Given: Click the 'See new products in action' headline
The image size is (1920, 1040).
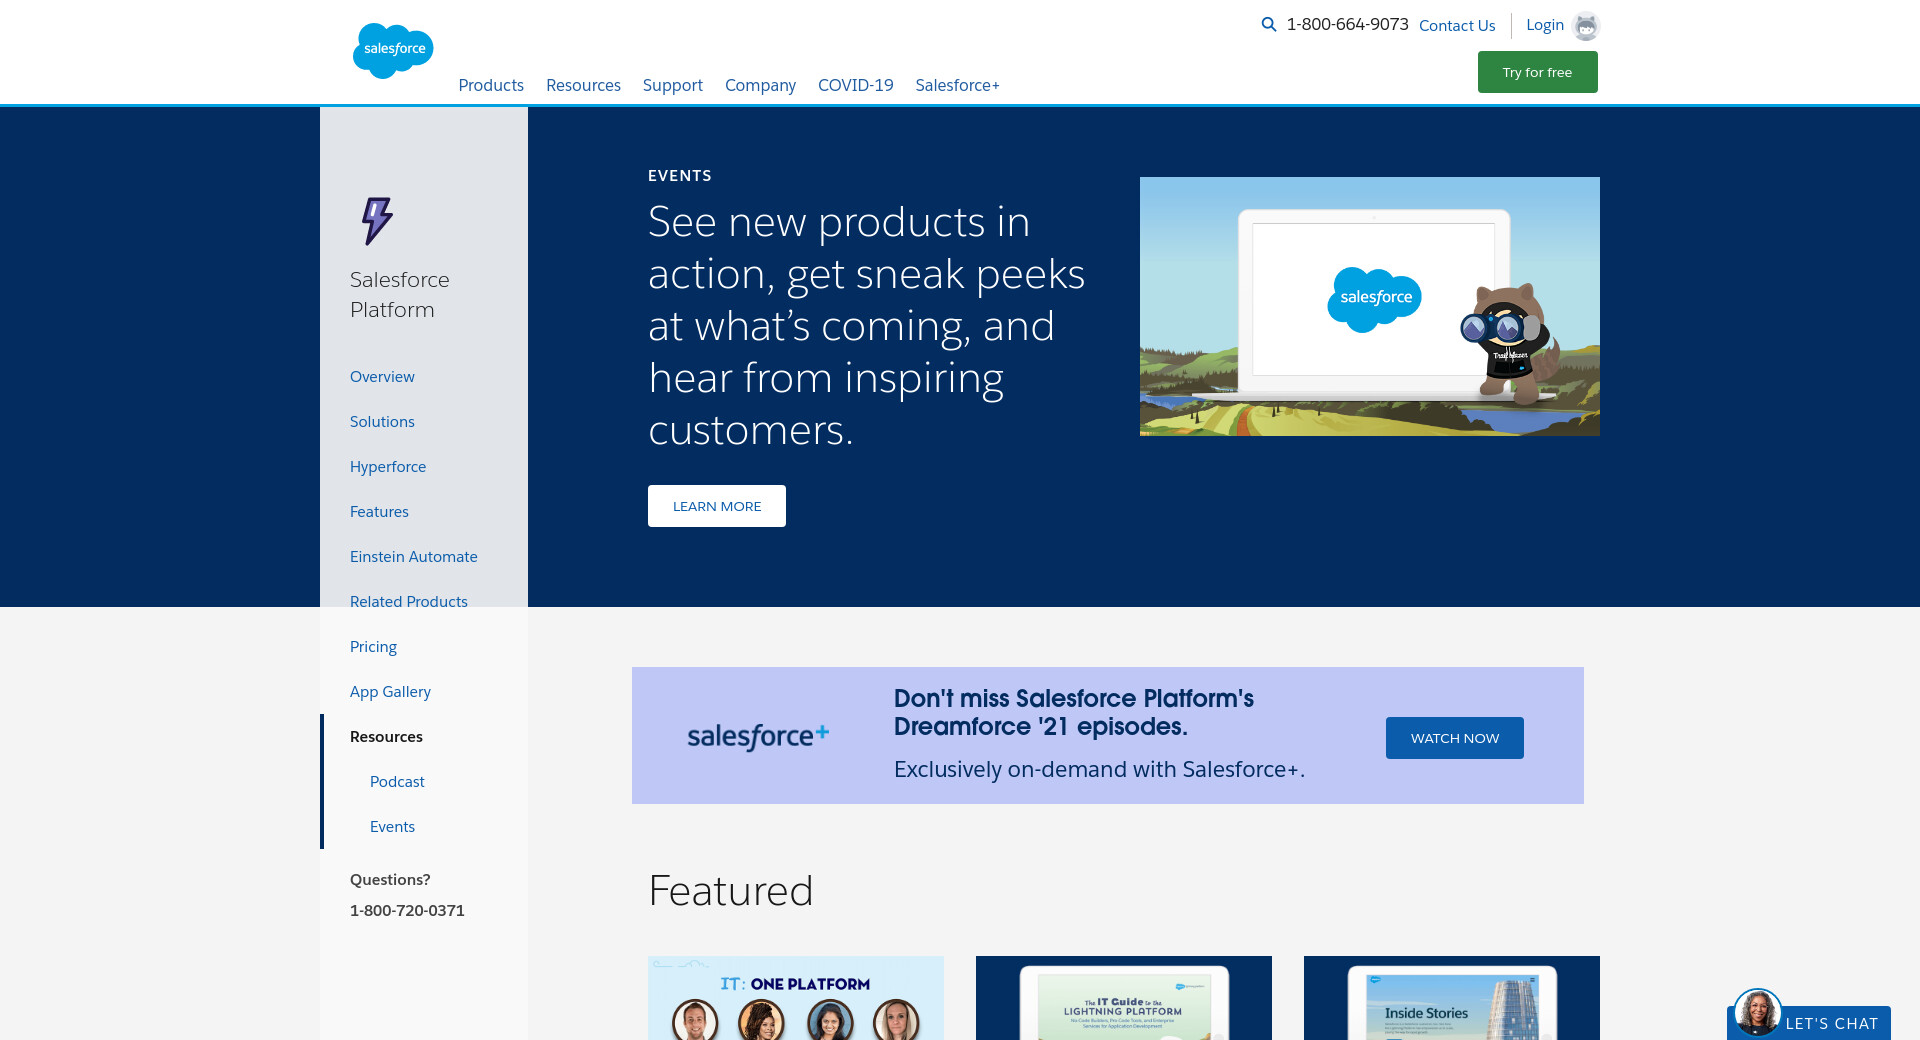Looking at the screenshot, I should pos(867,325).
